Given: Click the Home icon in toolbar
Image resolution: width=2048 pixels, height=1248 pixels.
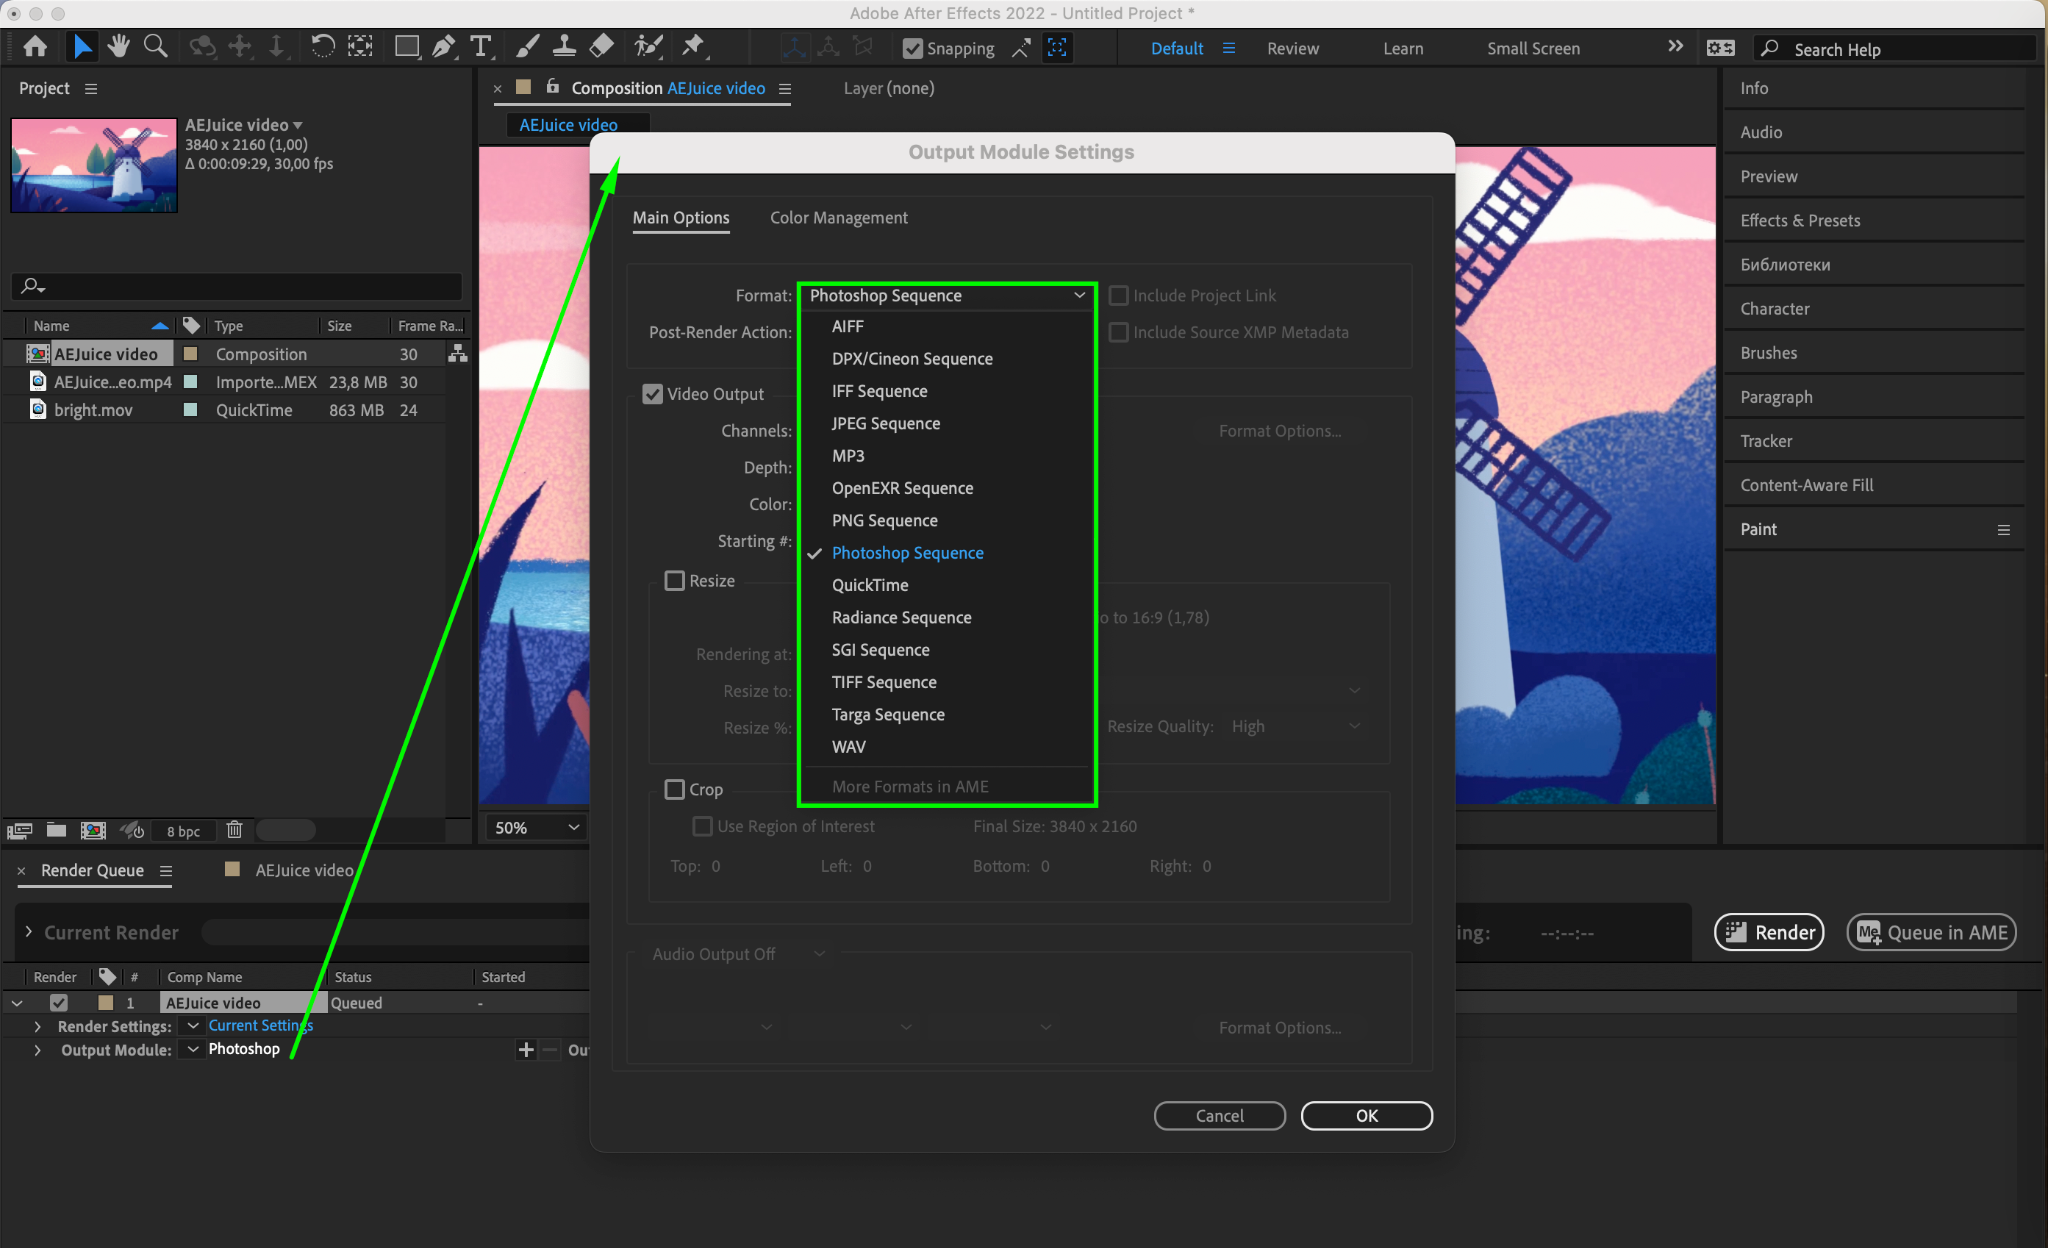Looking at the screenshot, I should [35, 47].
